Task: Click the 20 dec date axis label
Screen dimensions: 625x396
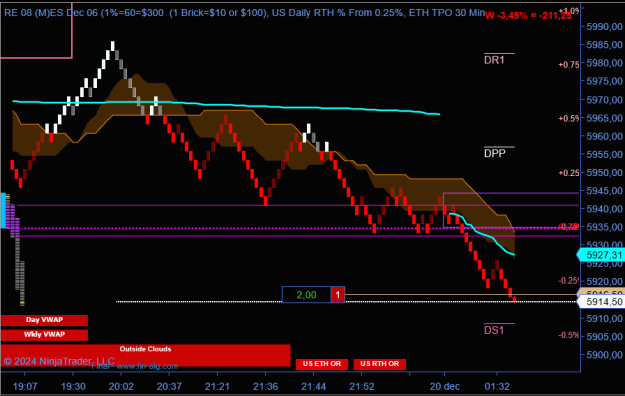Action: click(x=444, y=386)
